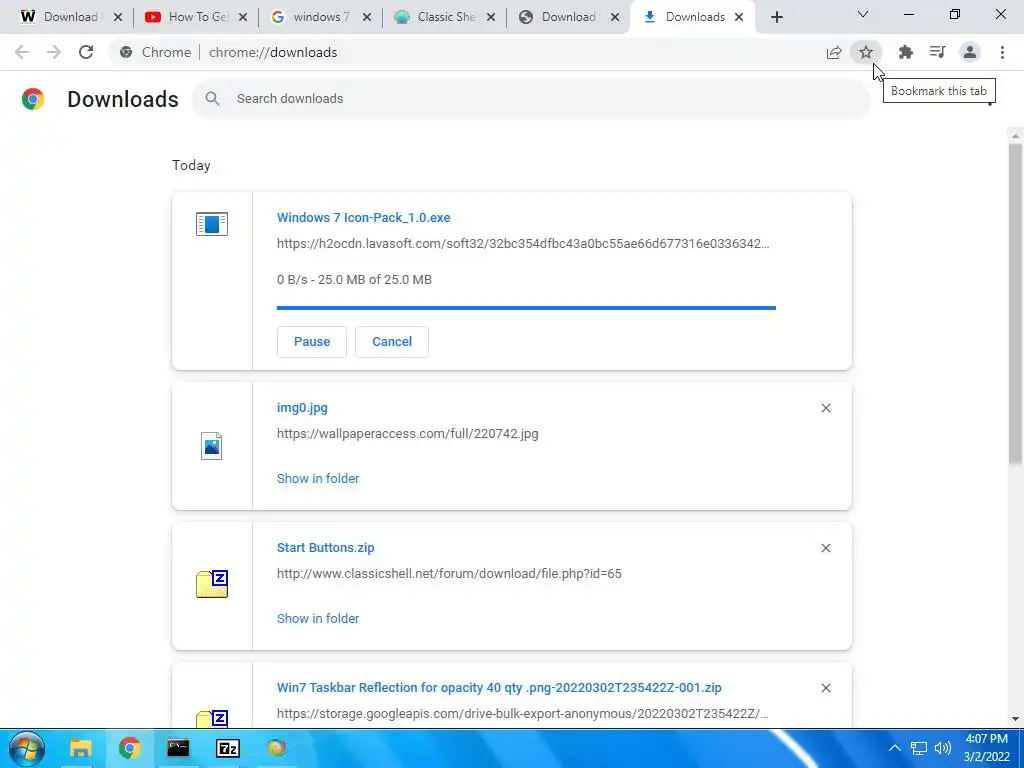Image resolution: width=1024 pixels, height=768 pixels.
Task: Close the How To Ge YouTube tab
Action: click(243, 18)
